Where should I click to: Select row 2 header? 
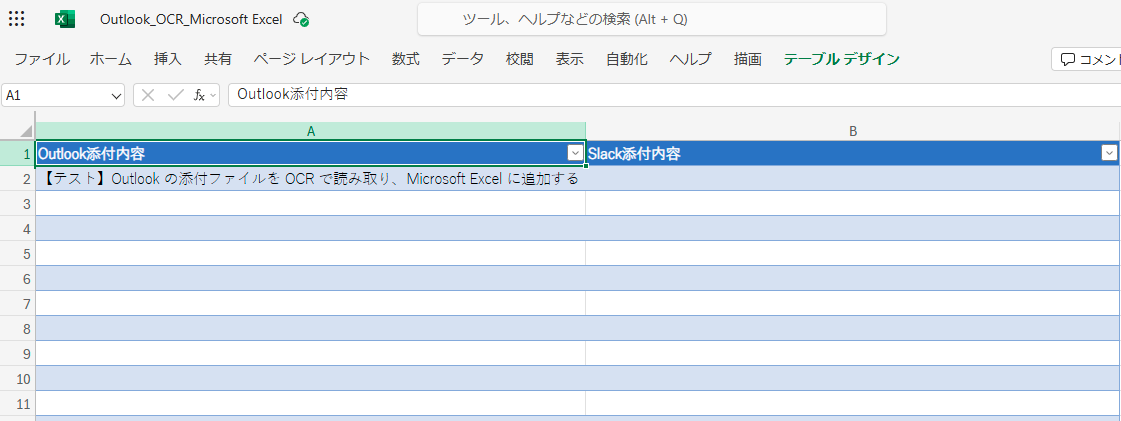pyautogui.click(x=17, y=179)
